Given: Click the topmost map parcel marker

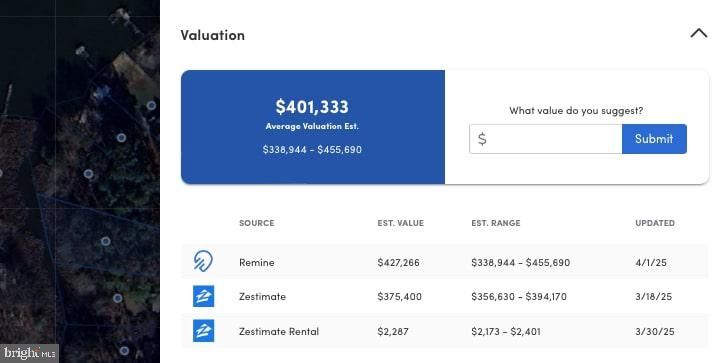Looking at the screenshot, I should [151, 105].
